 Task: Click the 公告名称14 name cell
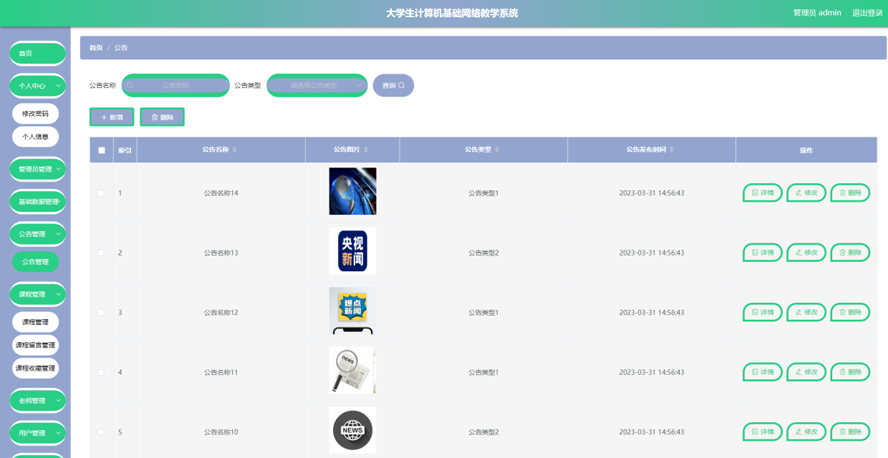tap(221, 193)
